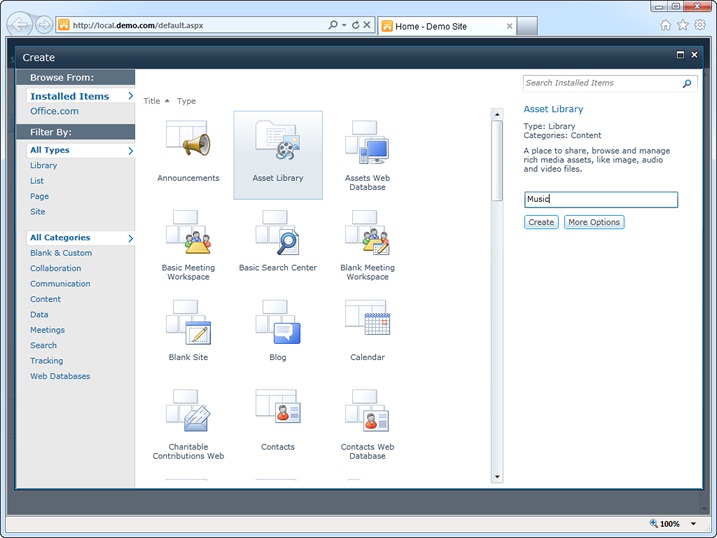This screenshot has height=538, width=717.
Task: Click the Create button
Action: click(541, 222)
